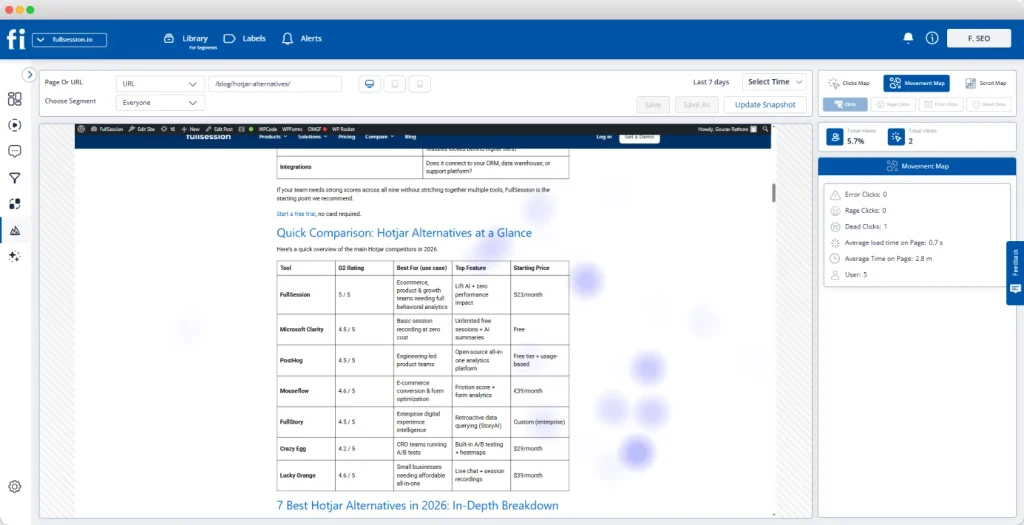Screen dimensions: 1024x525
Task: Click Get a Demo in previewed page
Action: 639,137
